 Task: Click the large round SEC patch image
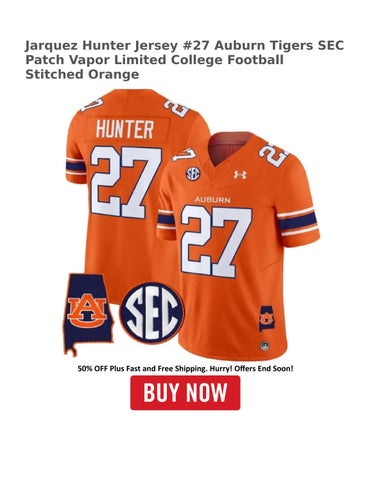tap(152, 312)
